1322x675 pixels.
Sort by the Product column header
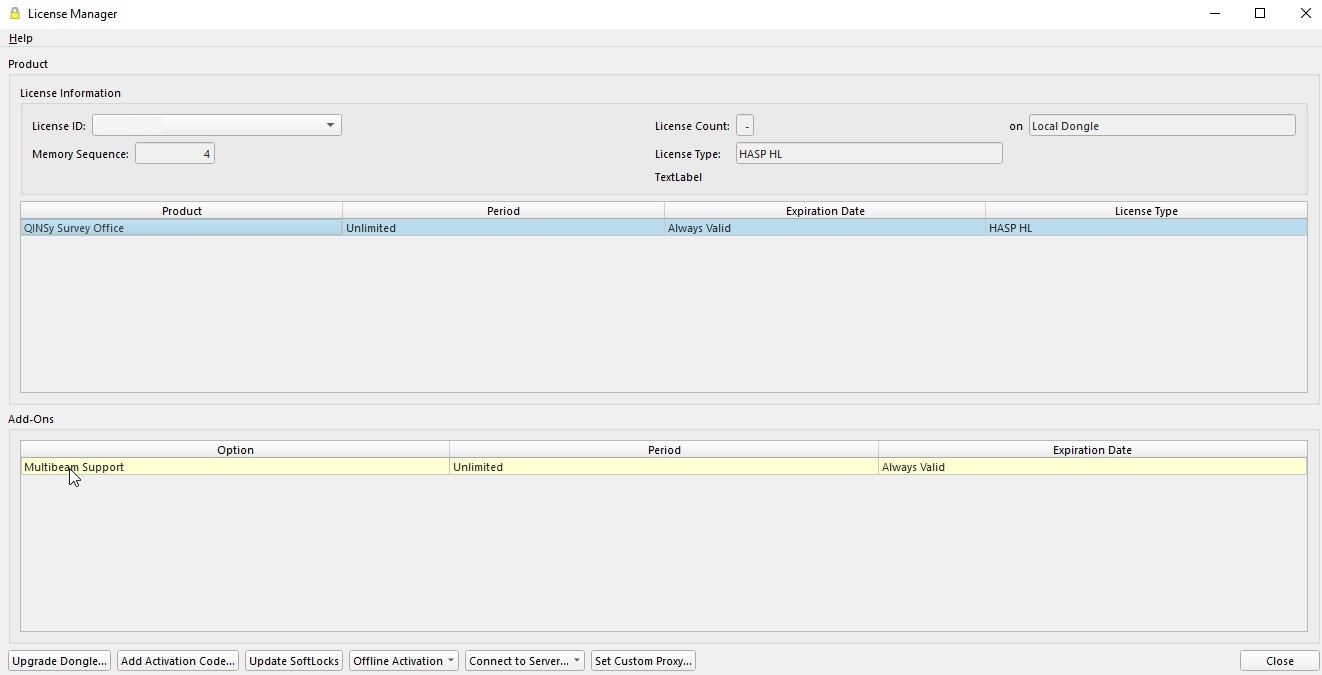(x=181, y=211)
